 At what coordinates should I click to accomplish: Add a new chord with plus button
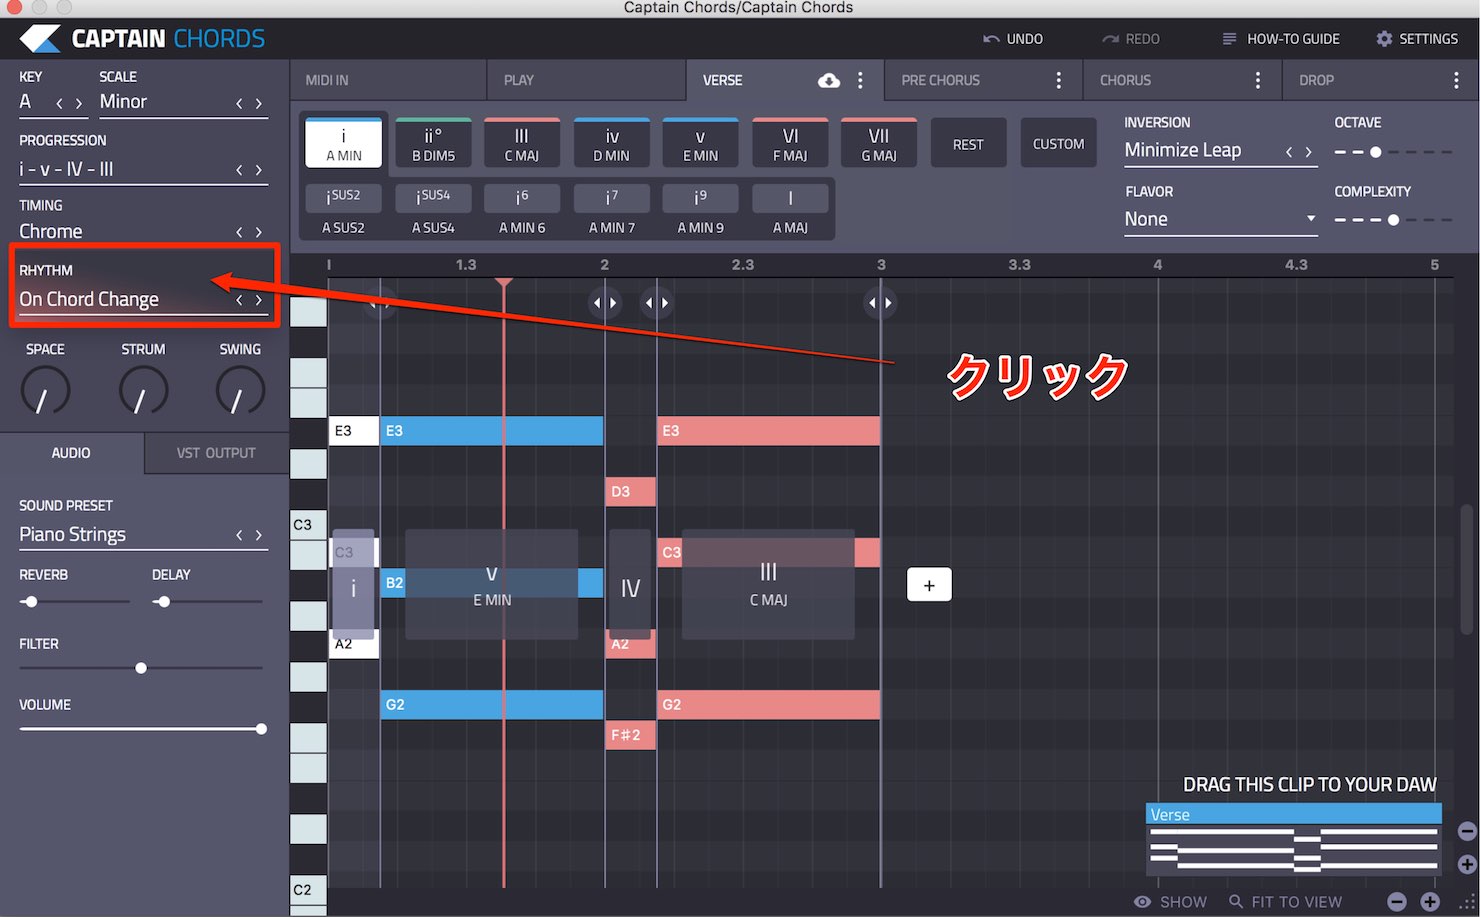coord(929,585)
